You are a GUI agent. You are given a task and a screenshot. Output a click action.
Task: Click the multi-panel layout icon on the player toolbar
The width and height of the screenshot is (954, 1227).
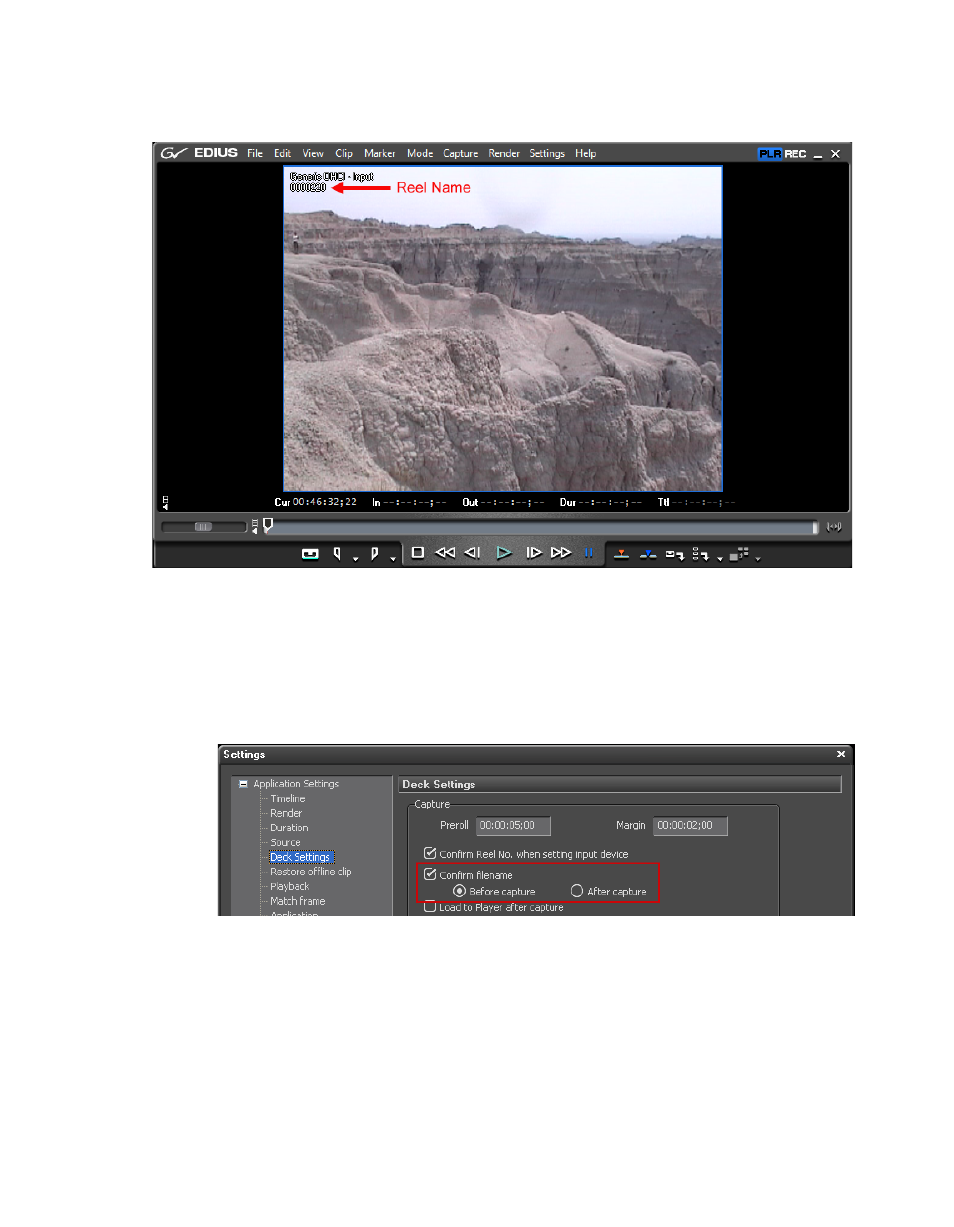[x=739, y=553]
